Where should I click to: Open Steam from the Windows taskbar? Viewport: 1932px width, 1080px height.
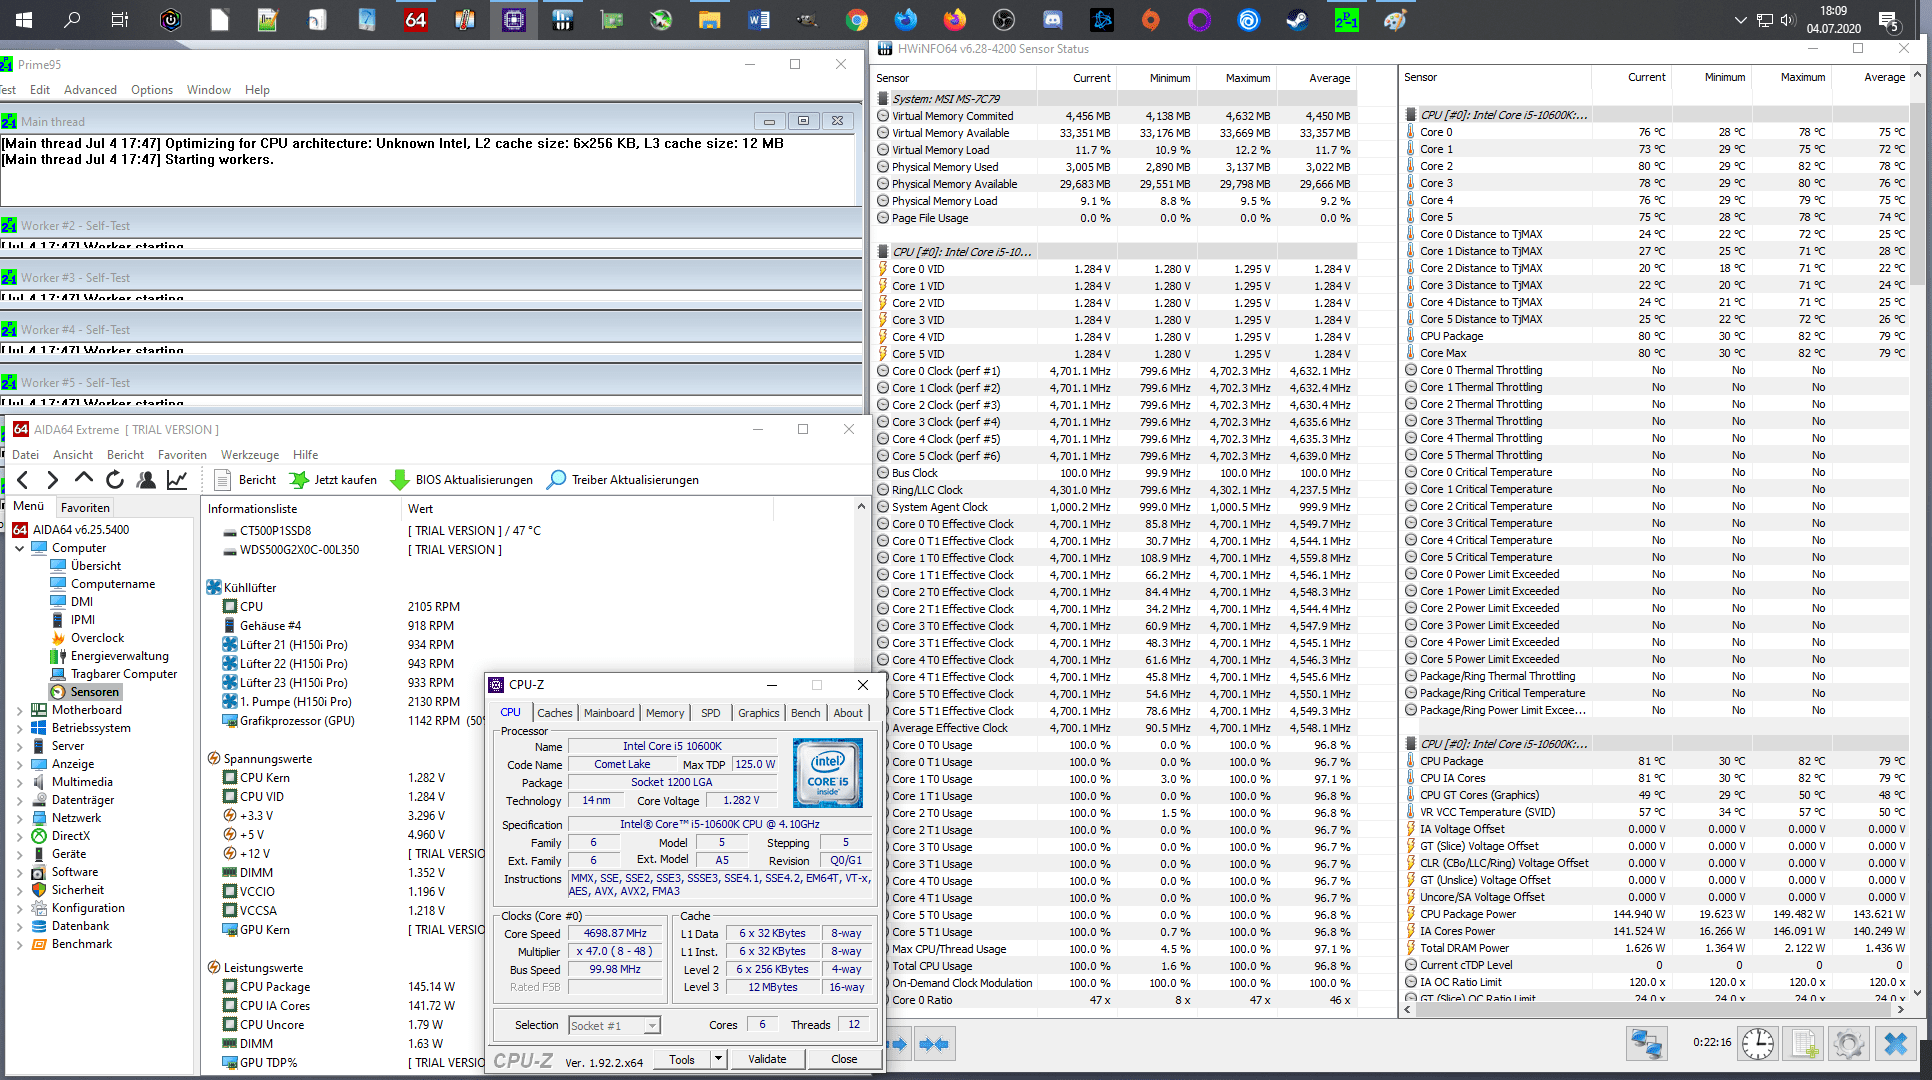pos(1297,20)
